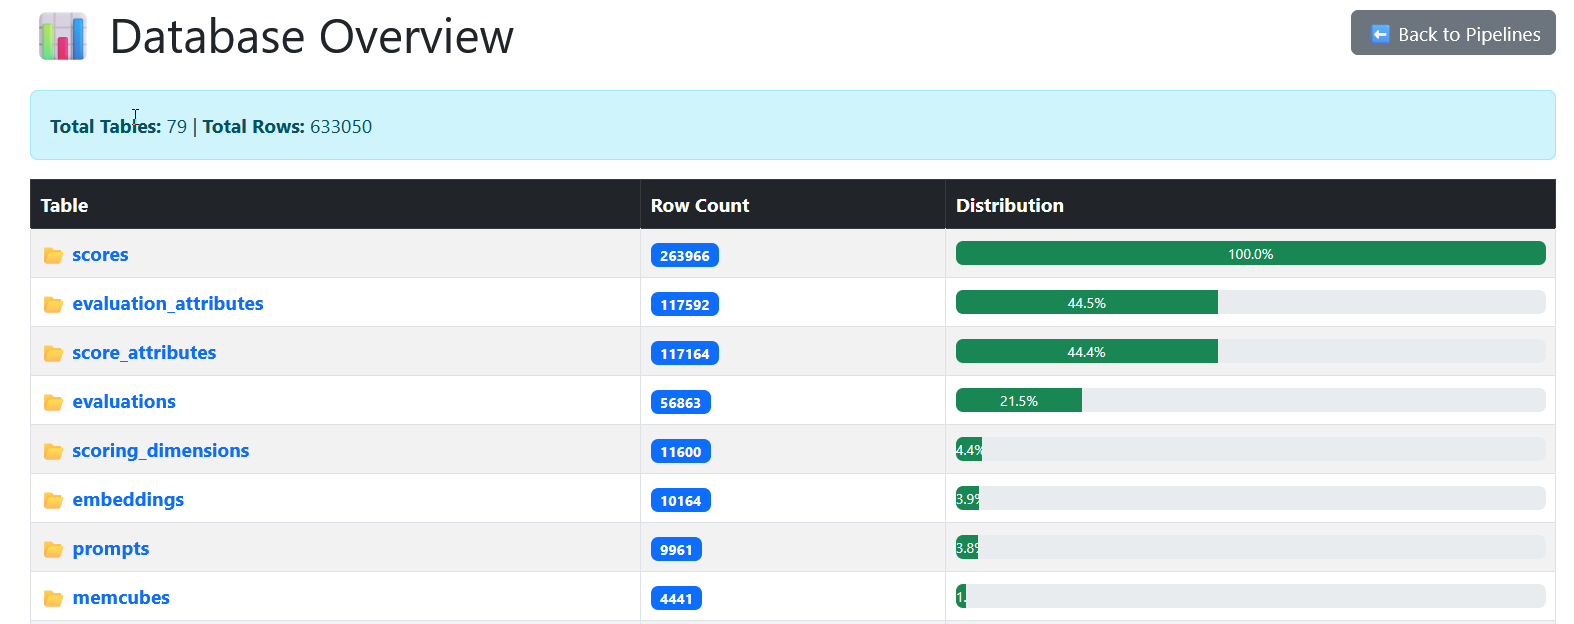1574x624 pixels.
Task: Click the 117592 row count badge
Action: pos(685,305)
